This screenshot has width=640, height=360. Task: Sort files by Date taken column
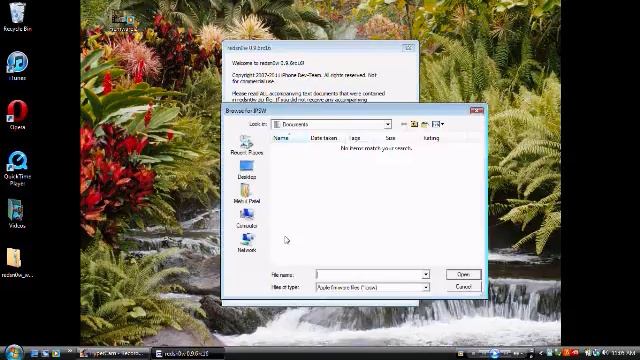click(327, 138)
